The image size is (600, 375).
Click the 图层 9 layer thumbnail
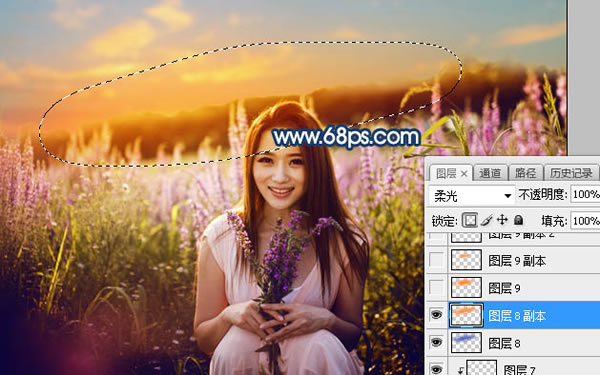tap(466, 287)
